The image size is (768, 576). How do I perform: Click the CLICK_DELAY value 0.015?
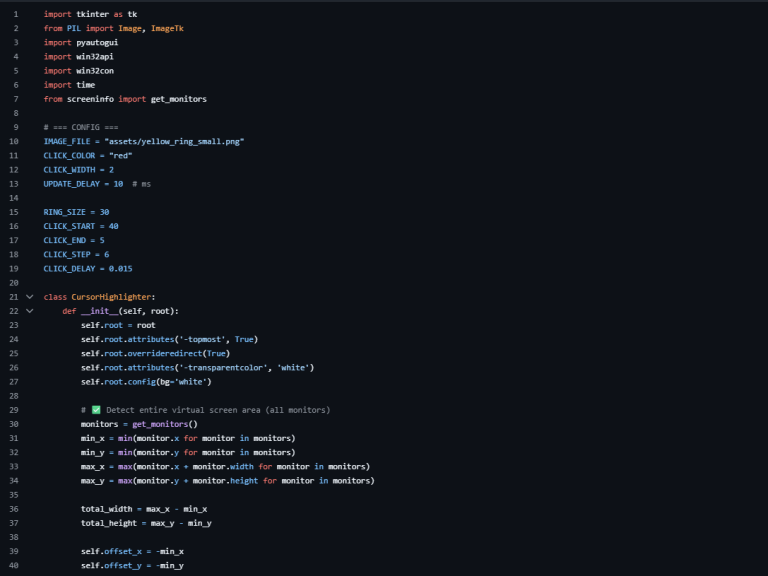(118, 269)
